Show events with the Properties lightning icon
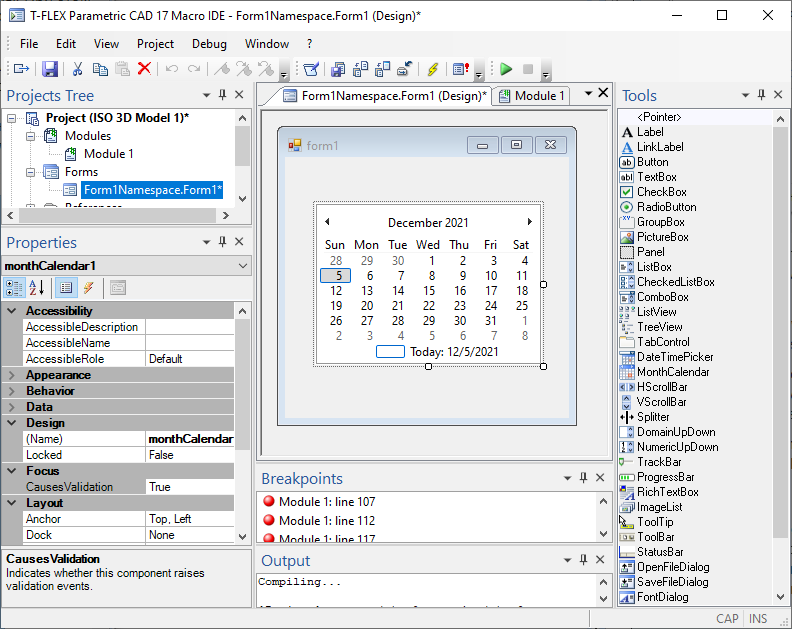 tap(88, 288)
